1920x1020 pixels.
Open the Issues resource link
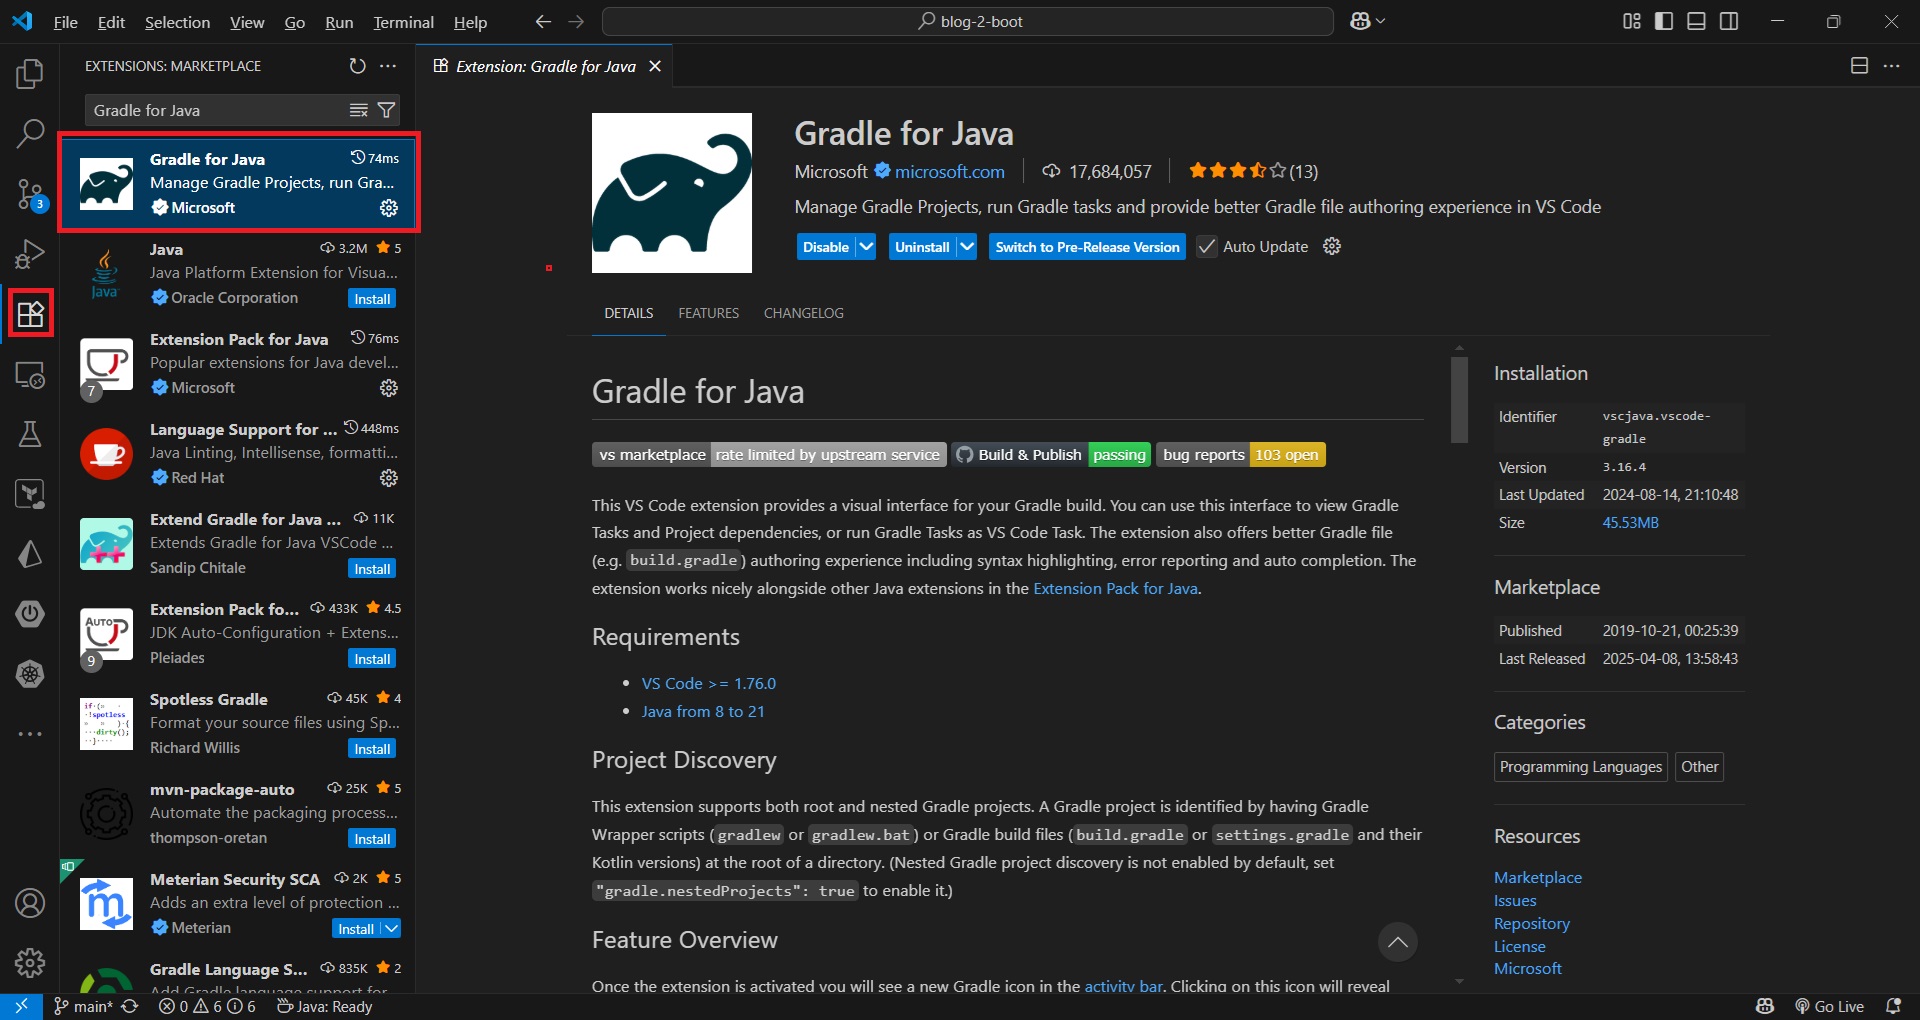point(1515,900)
